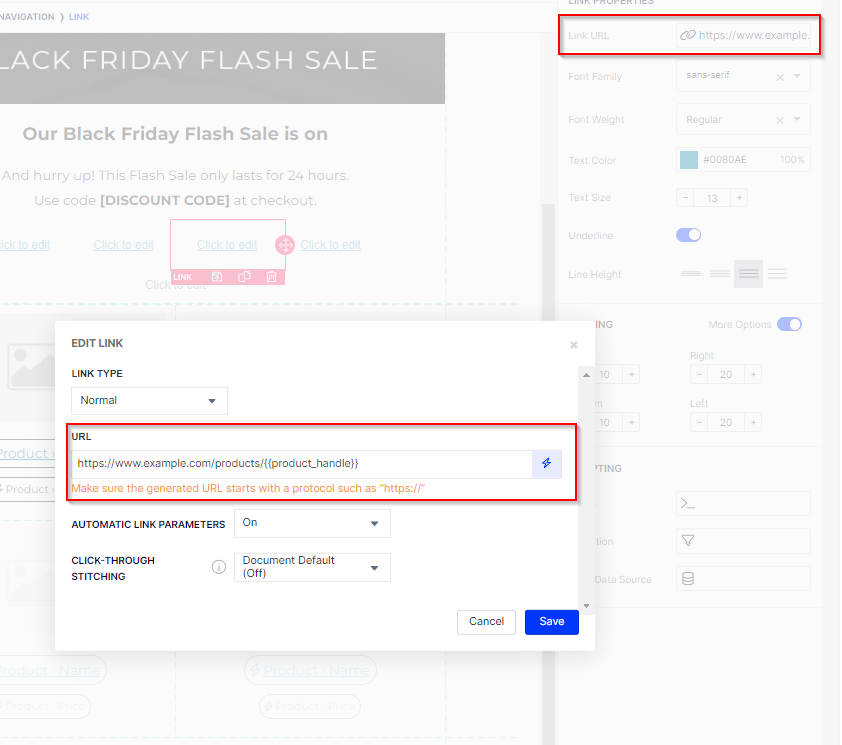The width and height of the screenshot is (842, 745).
Task: Open the Click-Through Stitching dropdown
Action: click(x=310, y=567)
